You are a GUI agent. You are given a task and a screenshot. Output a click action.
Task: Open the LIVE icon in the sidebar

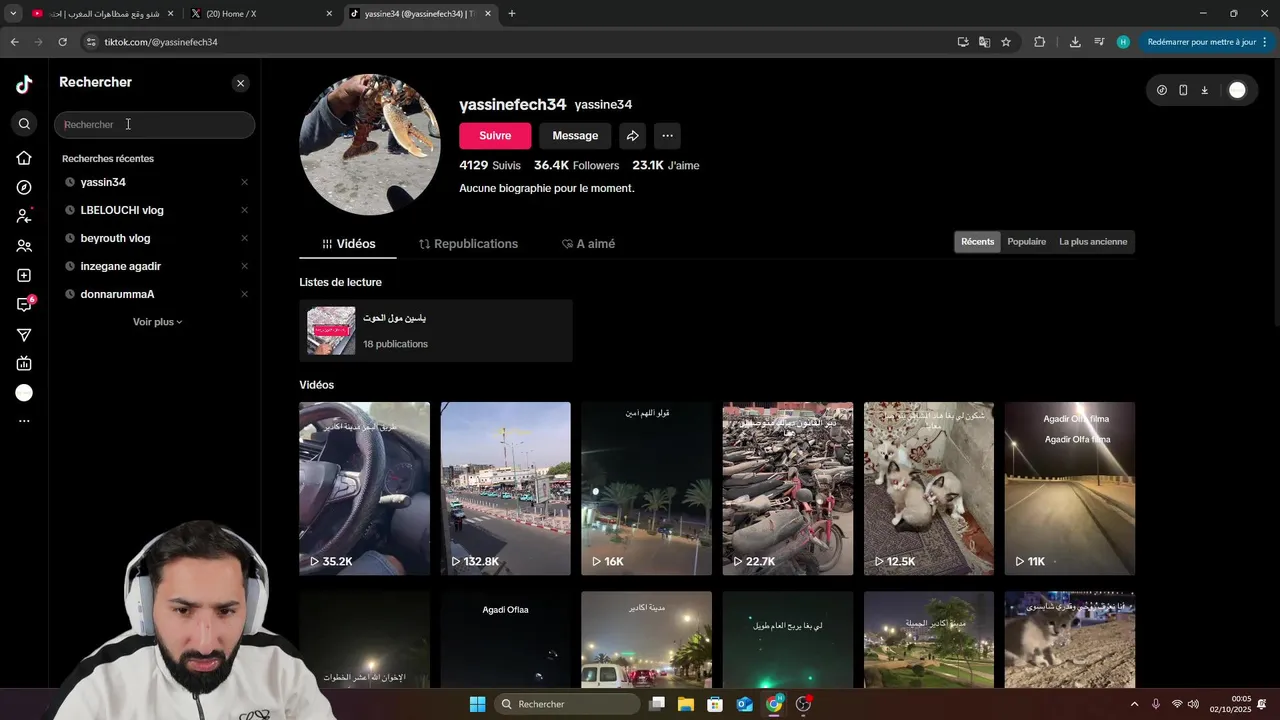point(24,363)
